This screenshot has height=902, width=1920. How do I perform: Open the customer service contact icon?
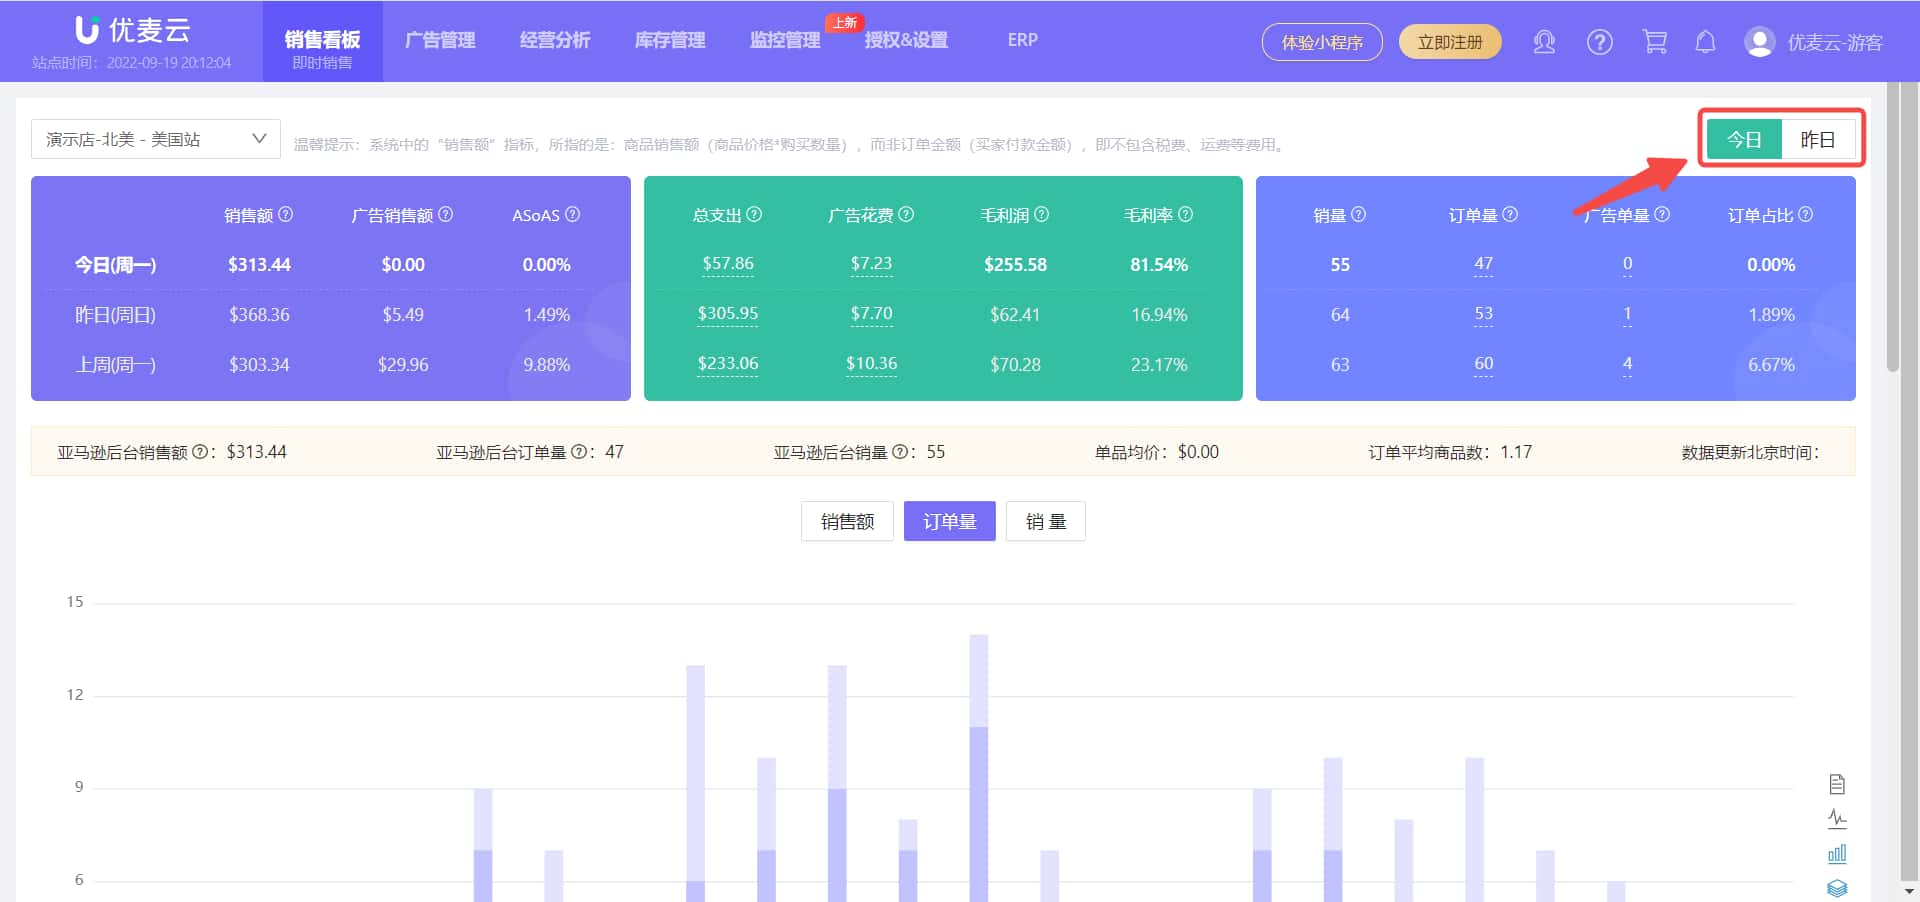point(1543,42)
